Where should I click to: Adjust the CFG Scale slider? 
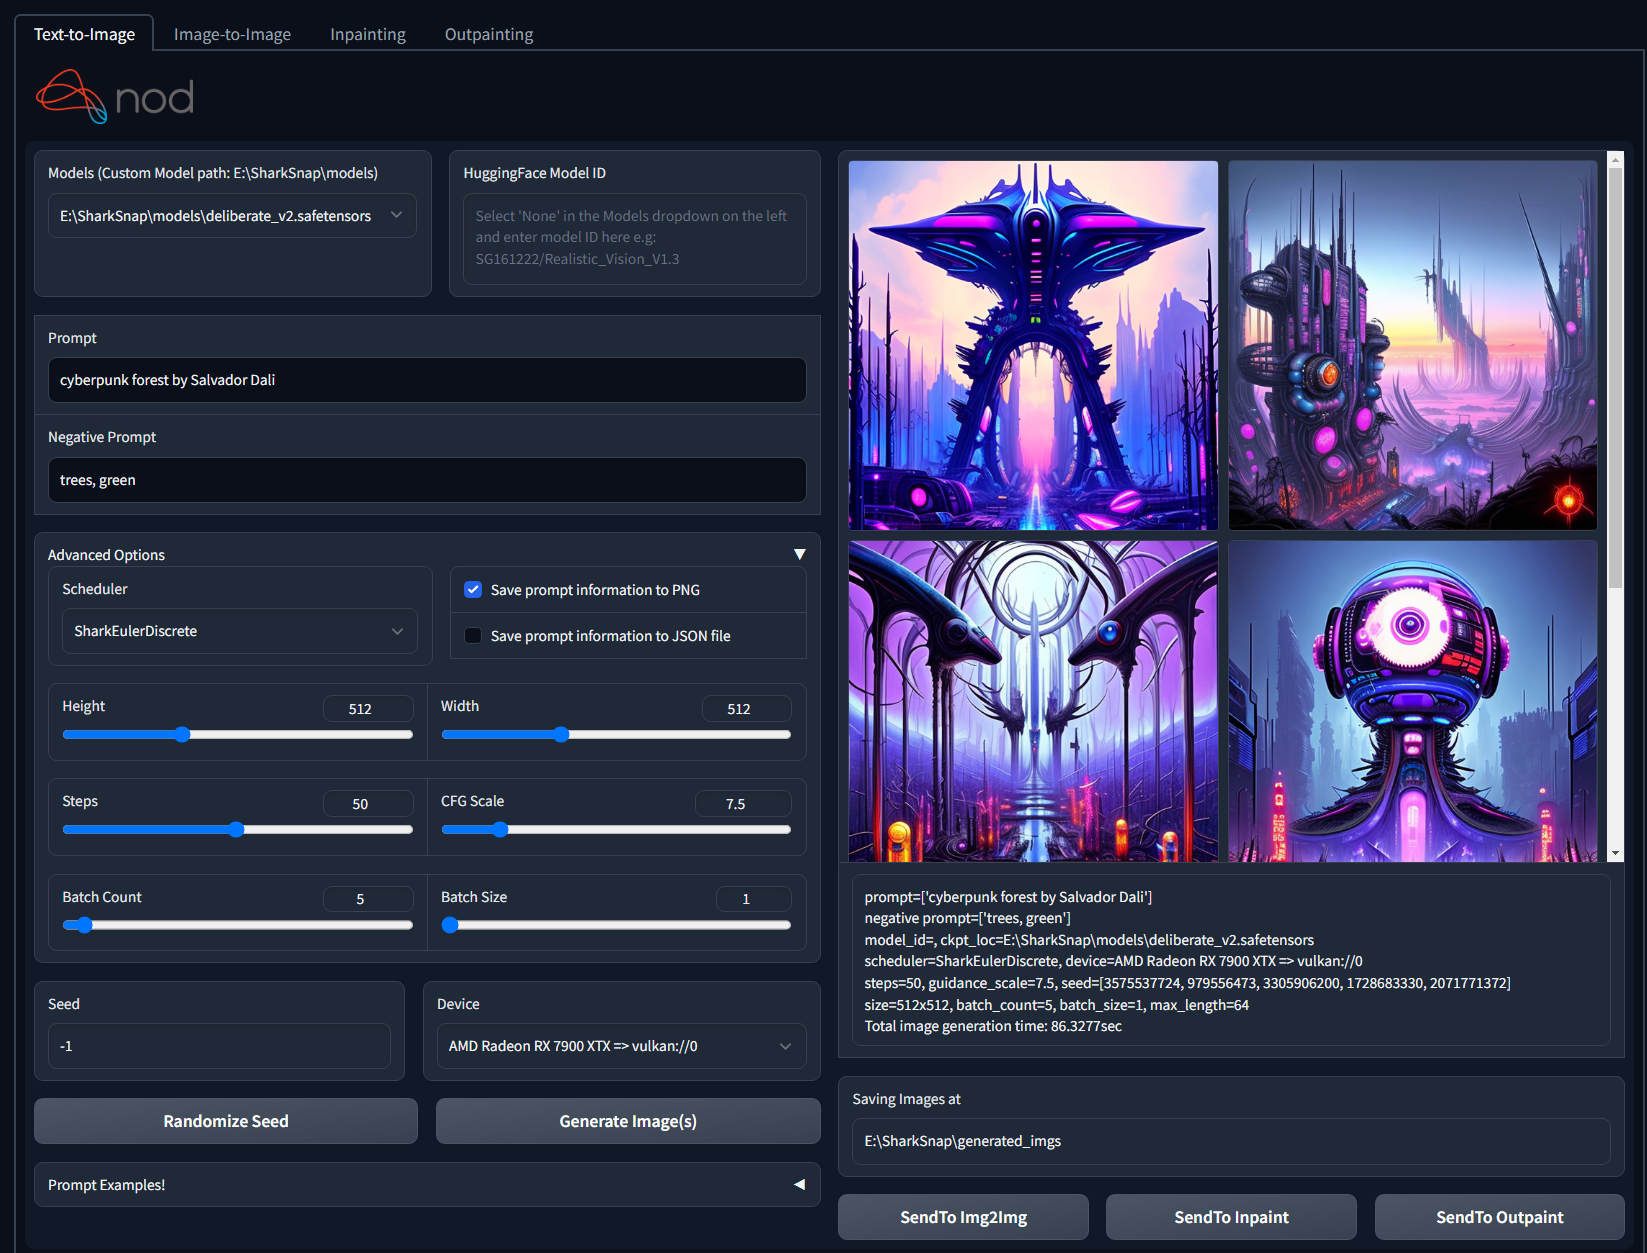(616, 829)
